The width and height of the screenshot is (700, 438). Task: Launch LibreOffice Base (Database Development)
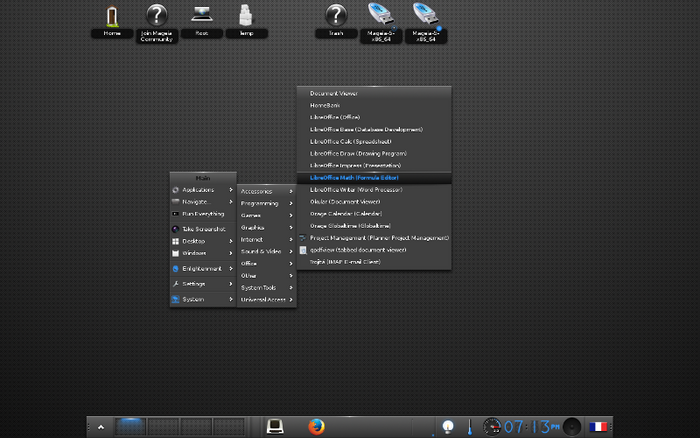pos(374,129)
